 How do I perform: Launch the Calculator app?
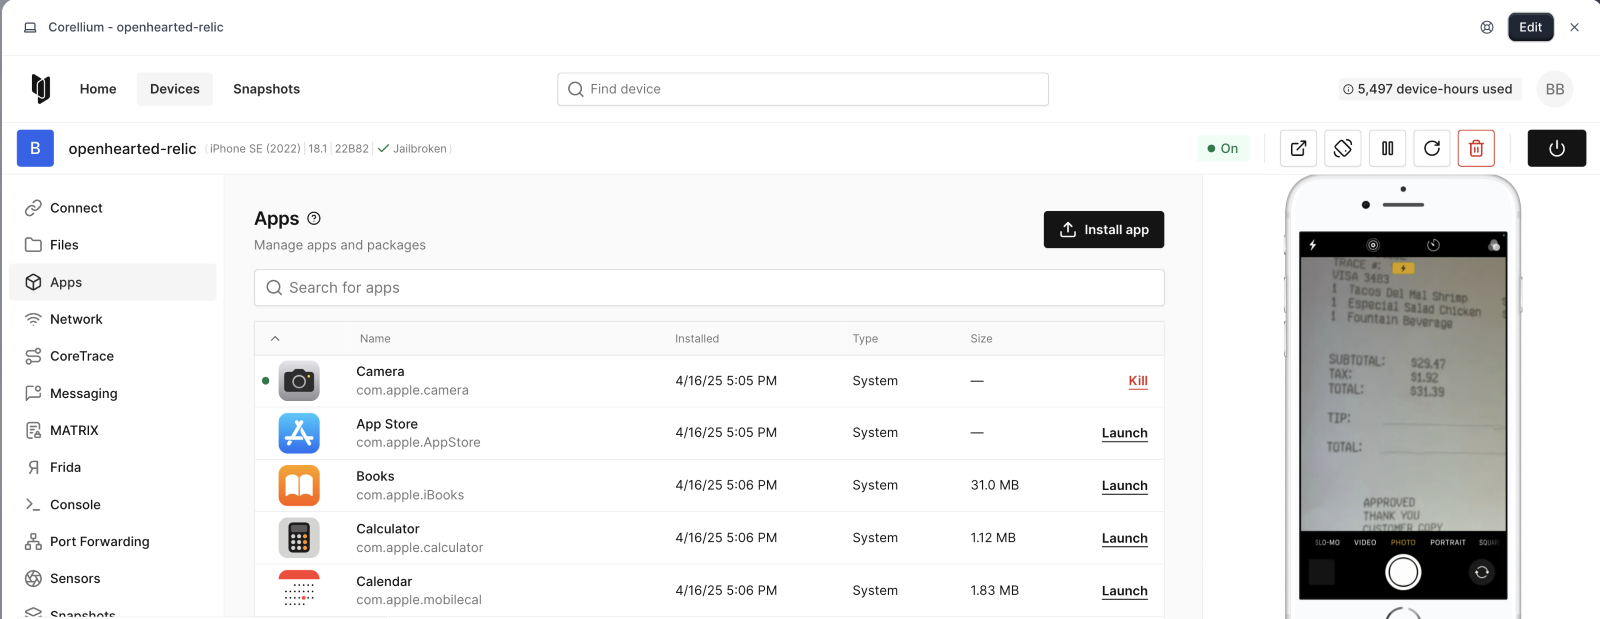(1124, 538)
